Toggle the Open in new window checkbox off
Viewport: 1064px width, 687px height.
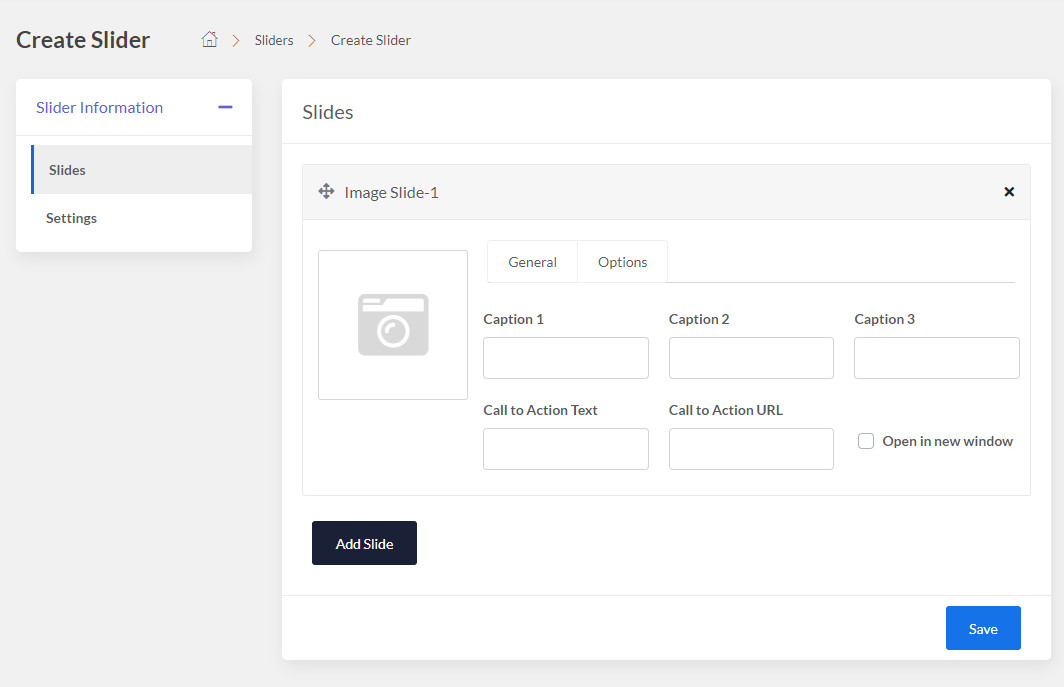click(x=865, y=441)
